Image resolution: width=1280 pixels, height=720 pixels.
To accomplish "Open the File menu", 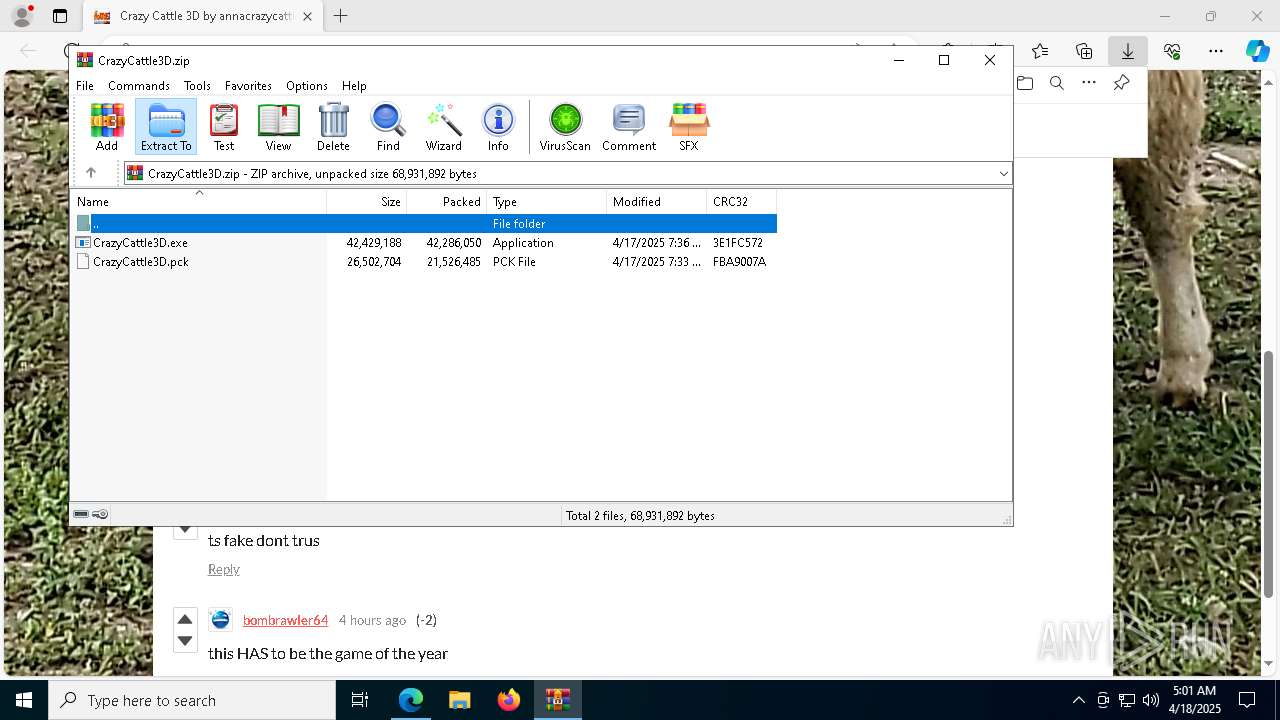I will click(85, 86).
